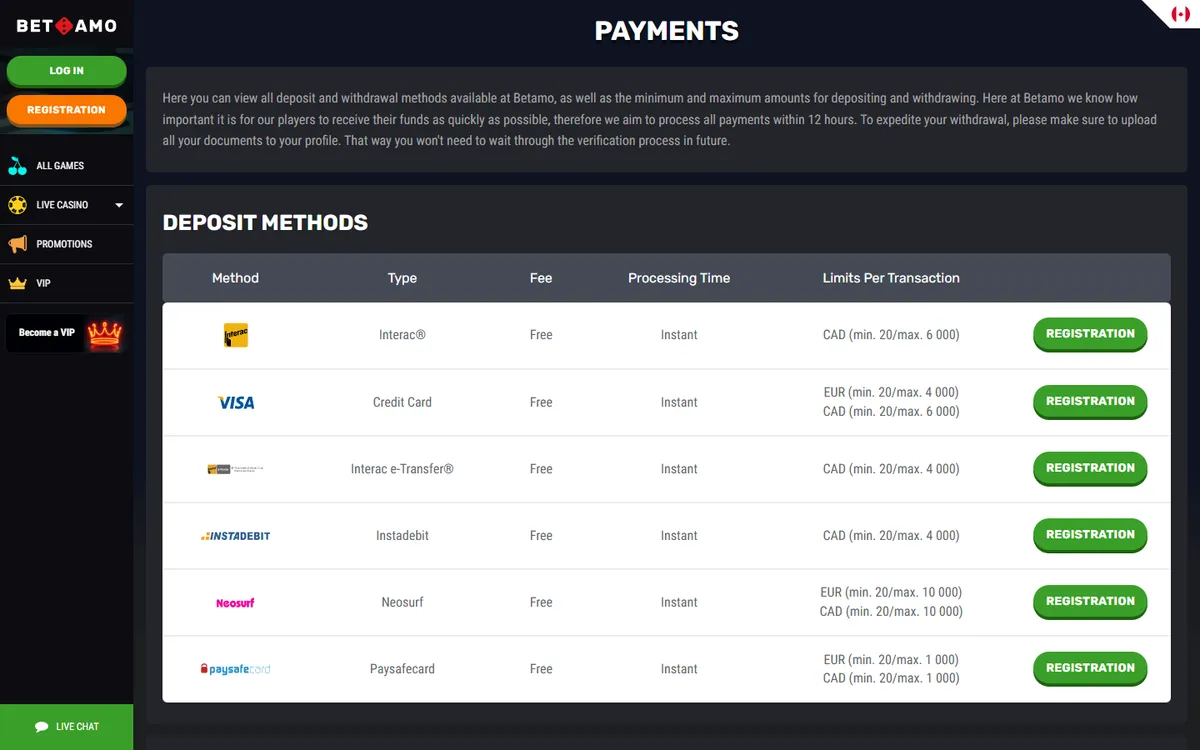The width and height of the screenshot is (1200, 750).
Task: Open Live Casino menu item
Action: coord(66,205)
